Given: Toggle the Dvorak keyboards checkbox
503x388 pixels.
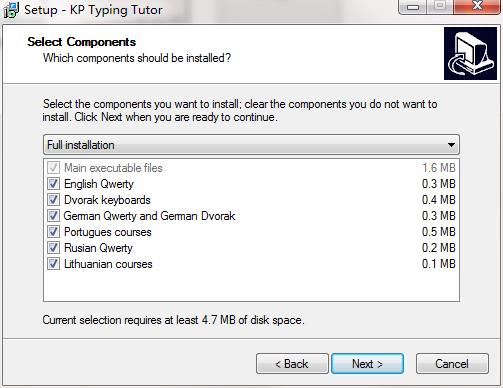Looking at the screenshot, I should click(53, 200).
